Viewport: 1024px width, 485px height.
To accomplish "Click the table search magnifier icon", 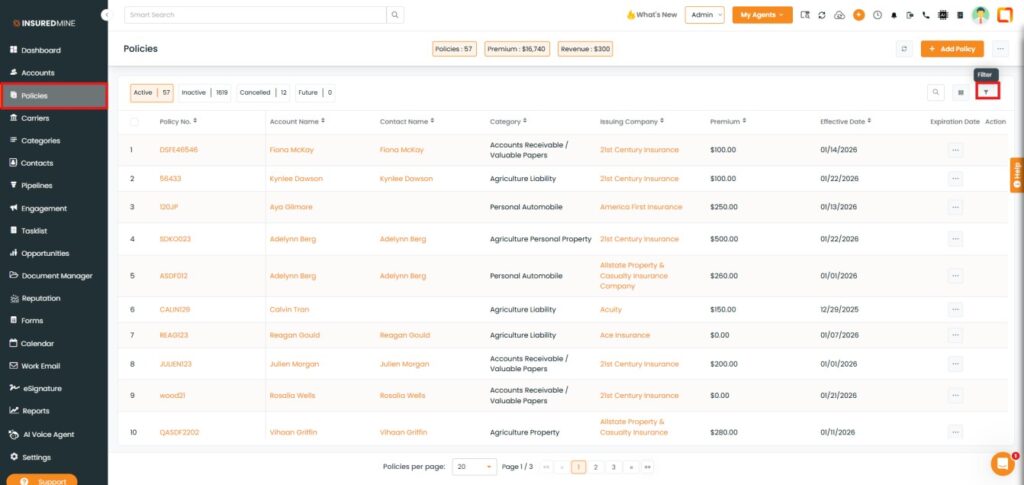I will coord(936,92).
